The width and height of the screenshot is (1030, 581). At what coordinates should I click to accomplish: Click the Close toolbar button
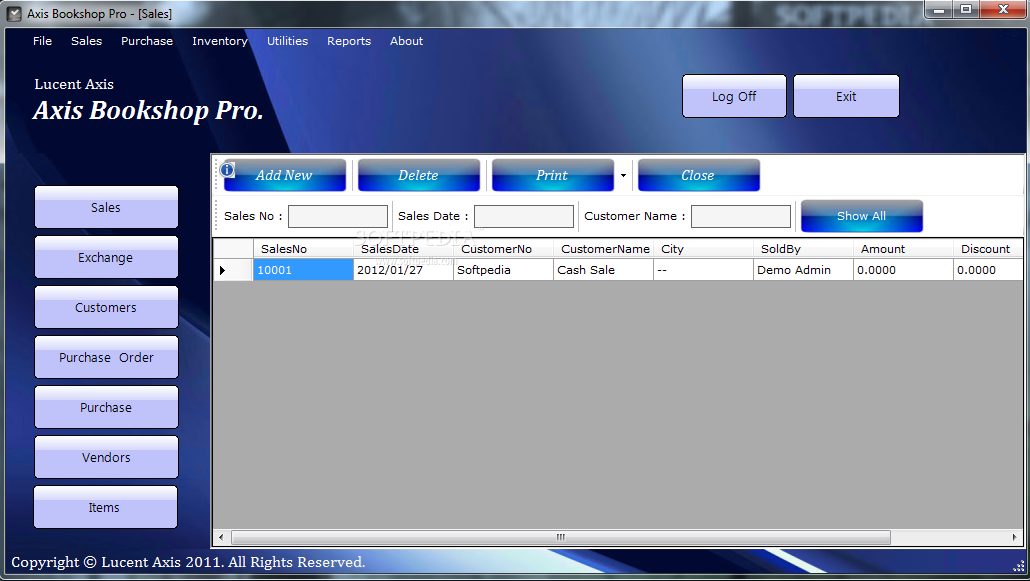(x=698, y=175)
